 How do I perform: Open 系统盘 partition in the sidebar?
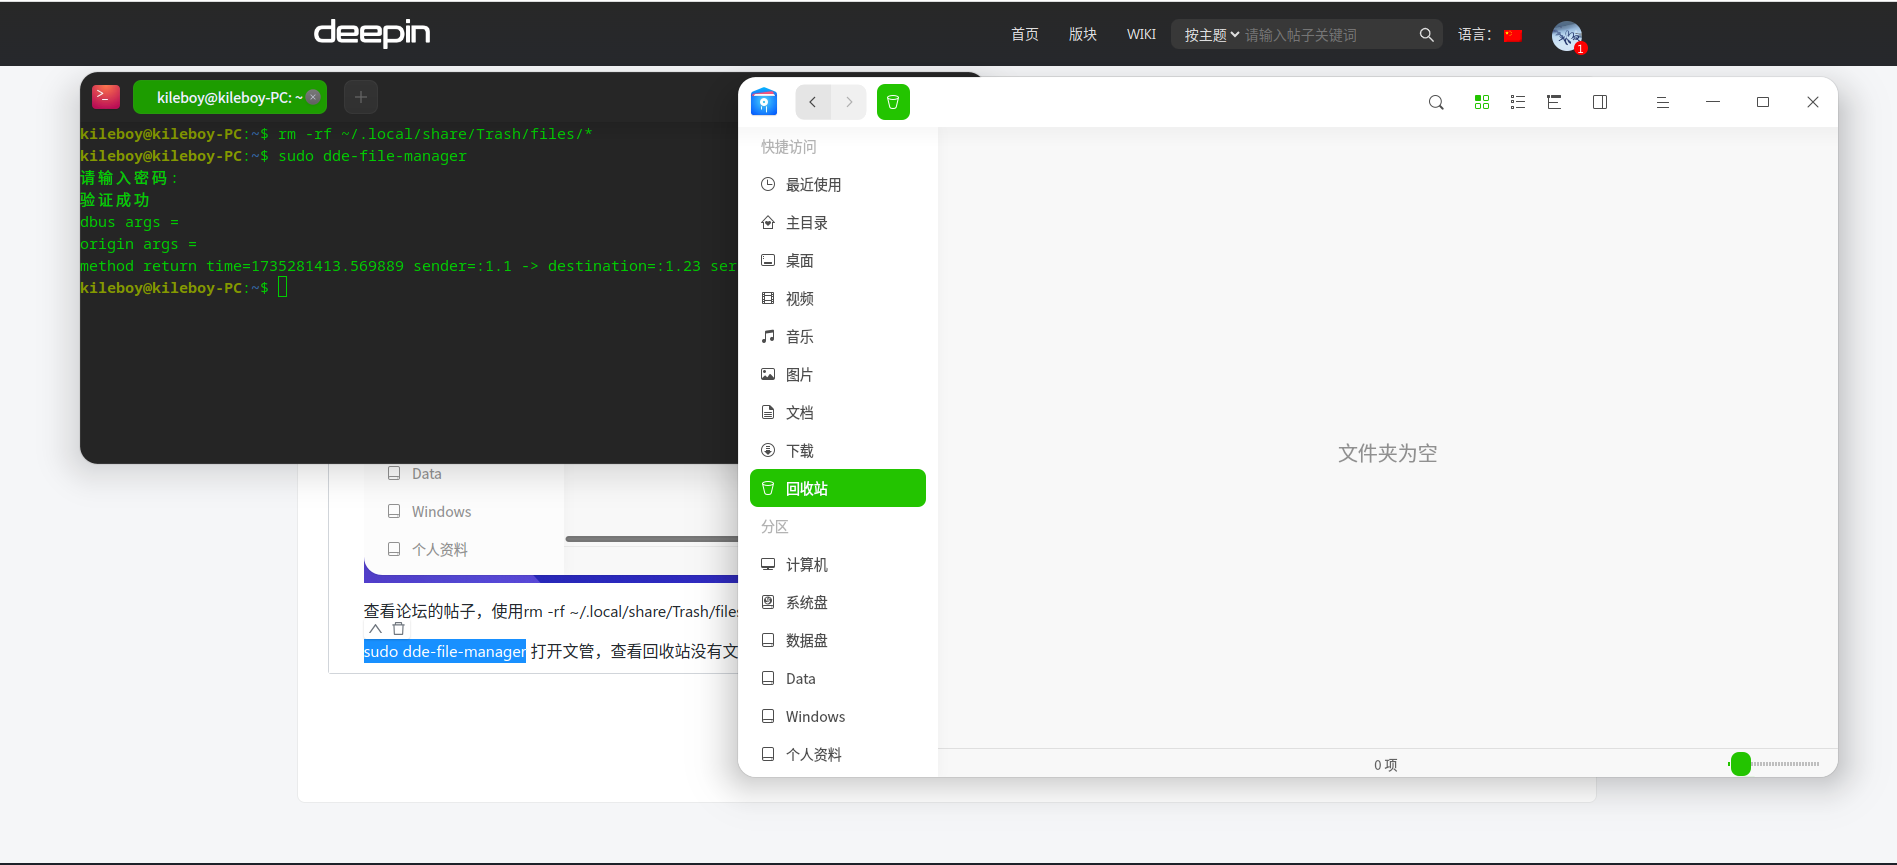pos(838,602)
